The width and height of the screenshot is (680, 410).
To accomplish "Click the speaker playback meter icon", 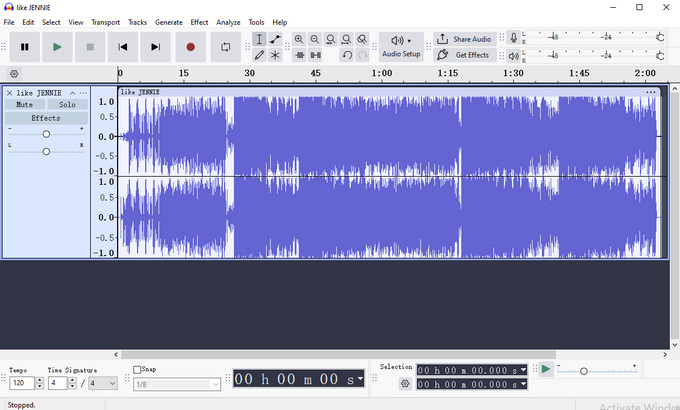I will pos(513,56).
